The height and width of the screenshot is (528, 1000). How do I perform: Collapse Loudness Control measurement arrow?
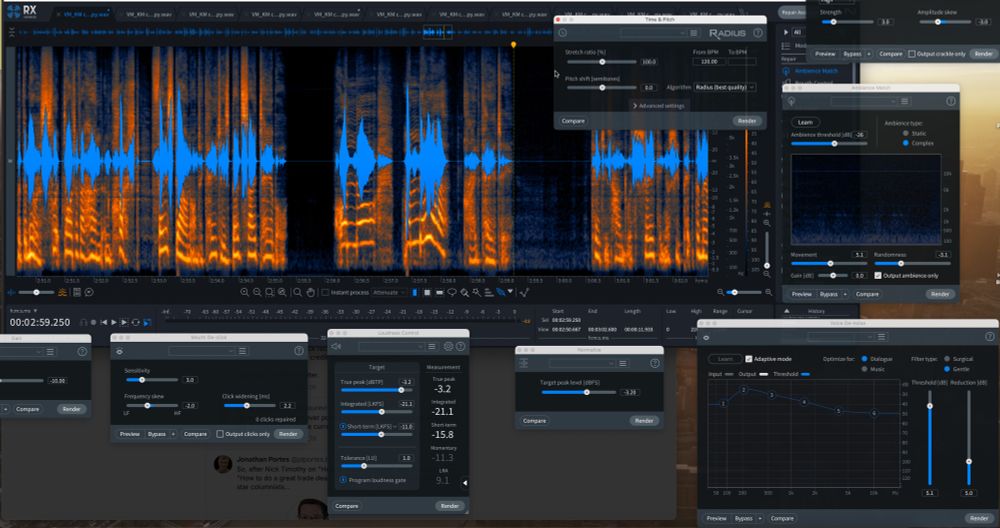465,483
